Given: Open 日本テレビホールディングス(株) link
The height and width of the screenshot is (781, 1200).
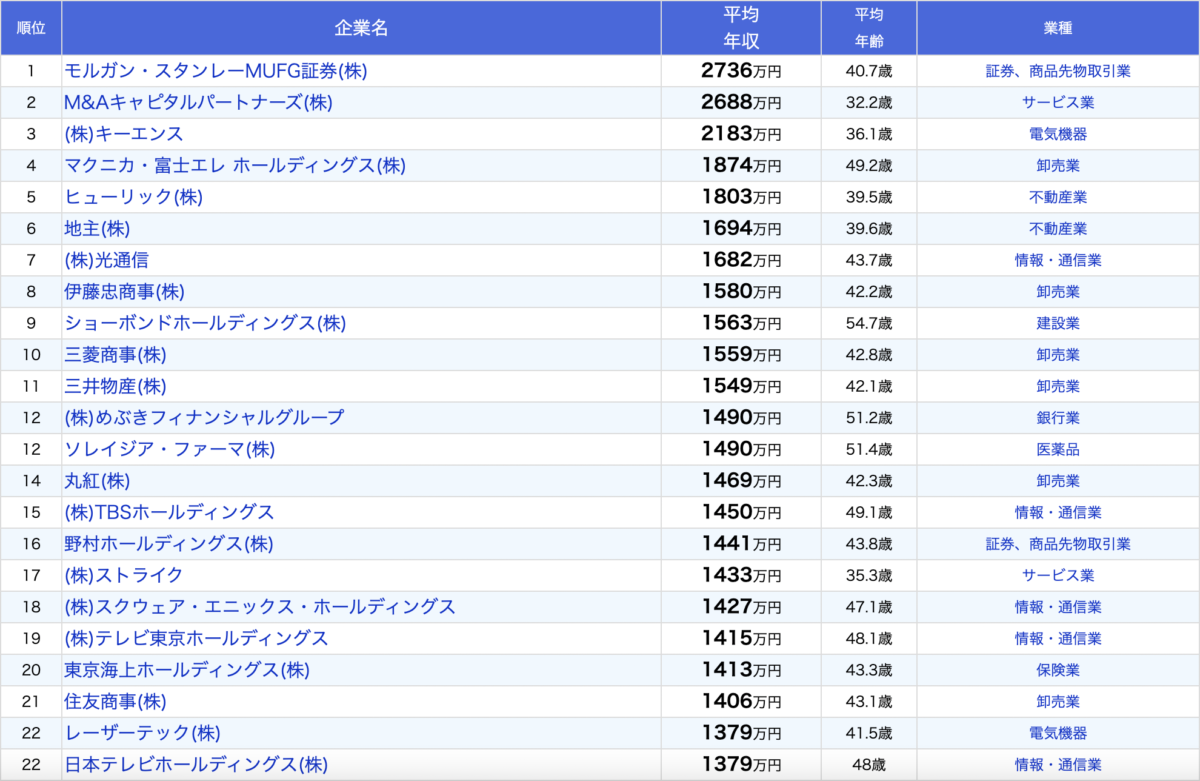Looking at the screenshot, I should [196, 764].
